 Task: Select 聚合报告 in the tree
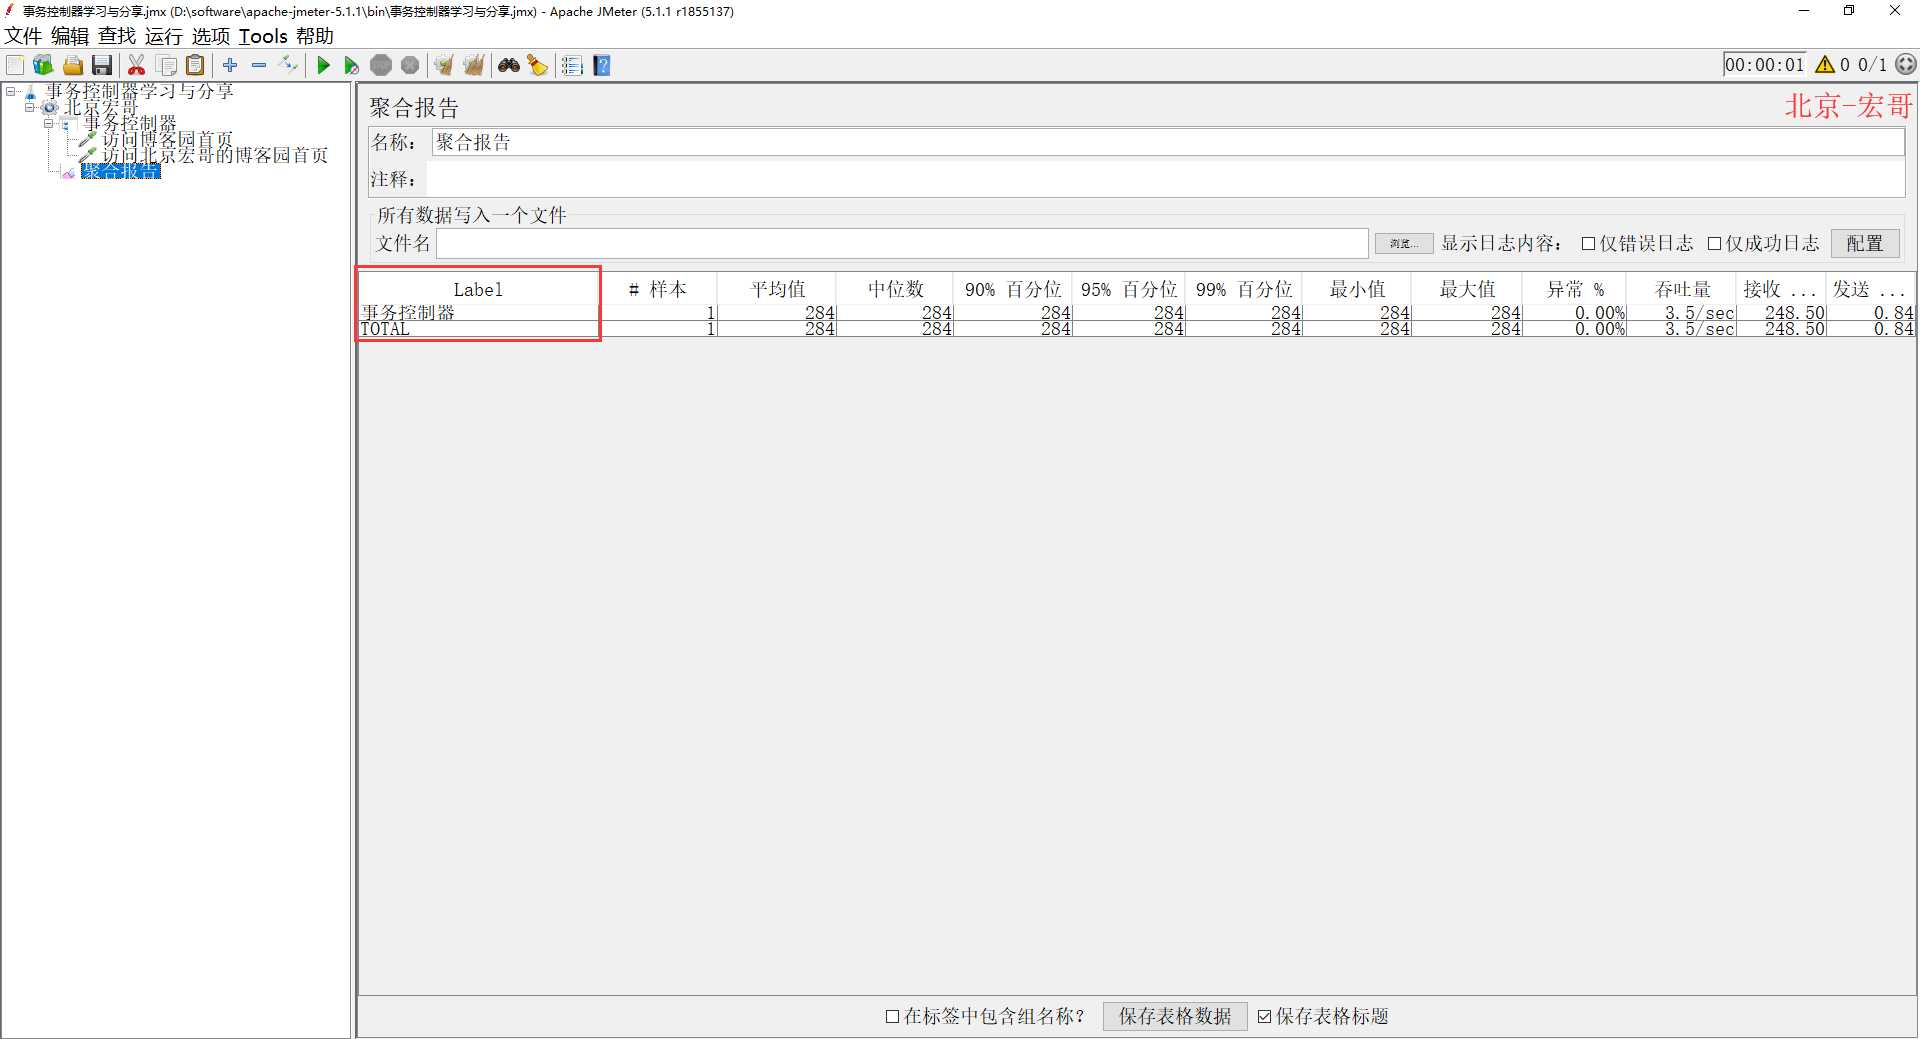pos(120,171)
